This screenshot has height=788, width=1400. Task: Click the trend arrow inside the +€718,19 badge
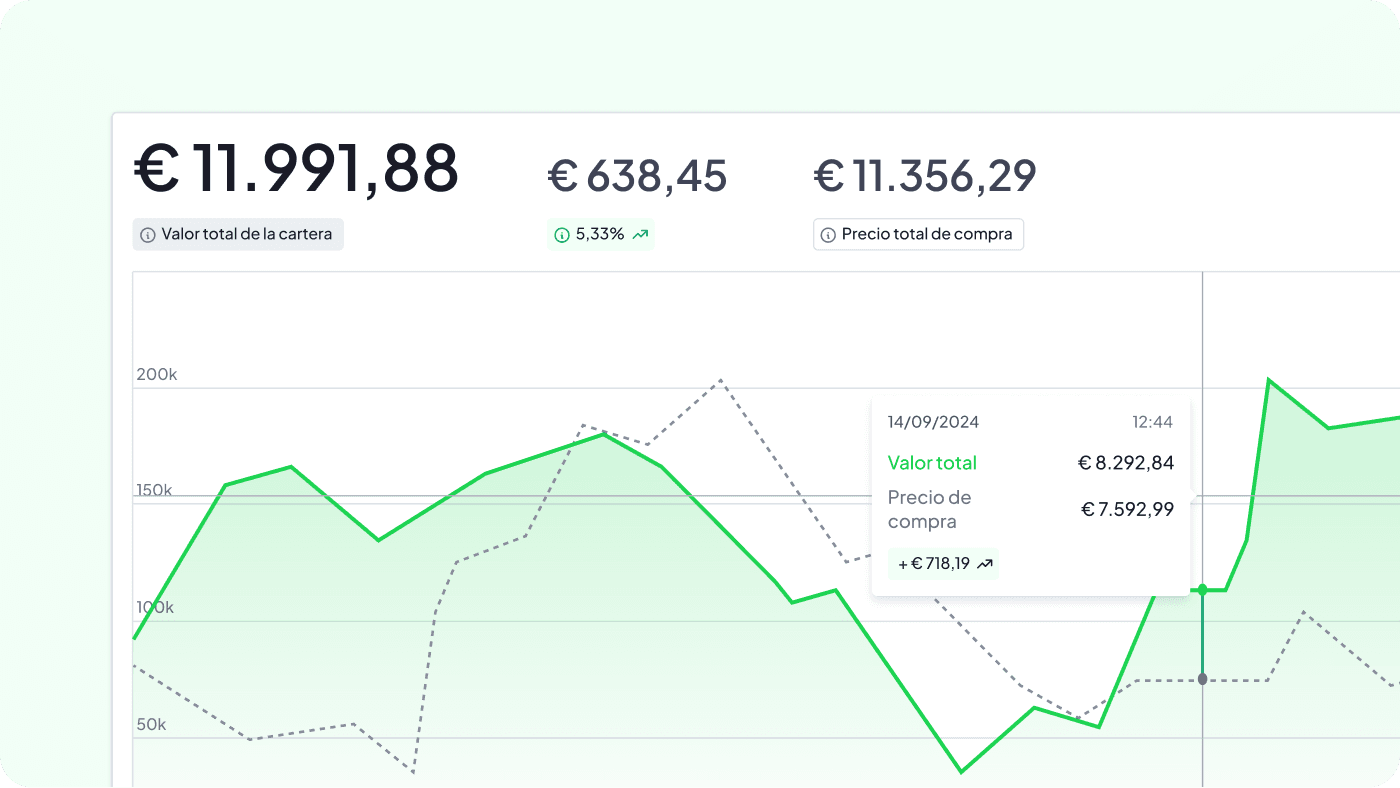tap(984, 563)
